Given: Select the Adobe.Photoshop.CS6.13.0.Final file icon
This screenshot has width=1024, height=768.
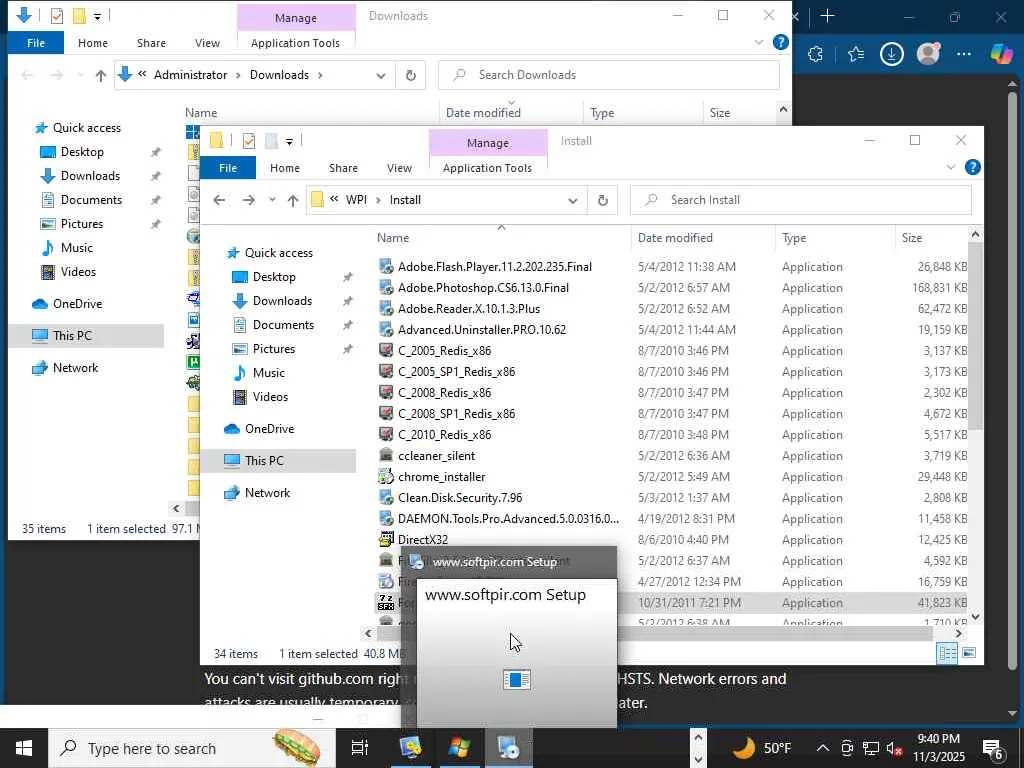Looking at the screenshot, I should click(x=386, y=287).
